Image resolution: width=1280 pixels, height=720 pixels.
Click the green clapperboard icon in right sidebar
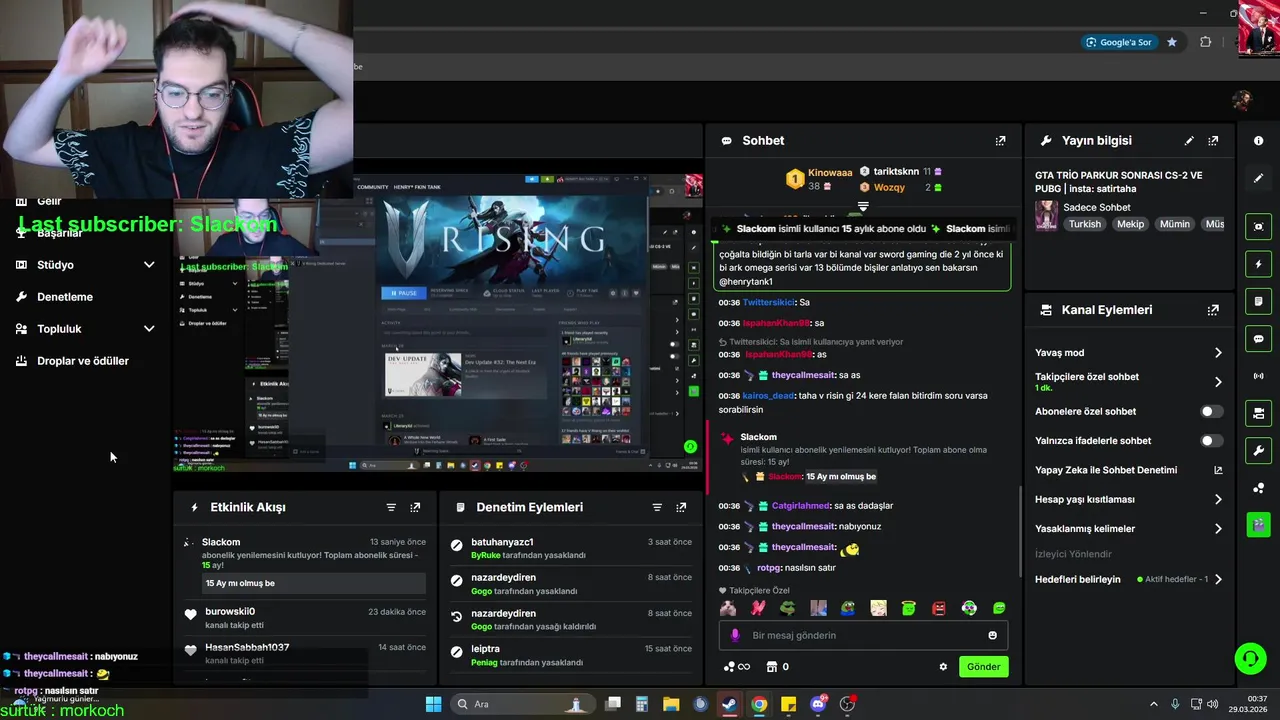[x=1258, y=524]
